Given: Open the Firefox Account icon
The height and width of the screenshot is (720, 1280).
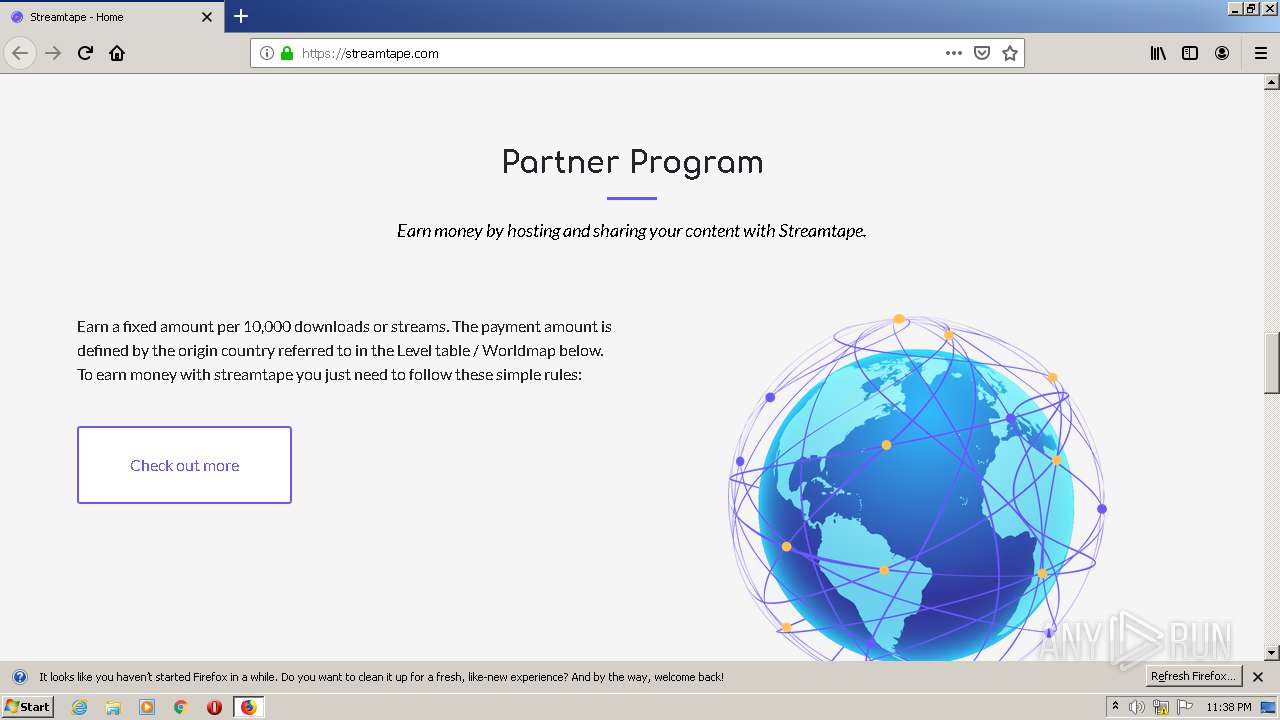Looking at the screenshot, I should 1222,53.
